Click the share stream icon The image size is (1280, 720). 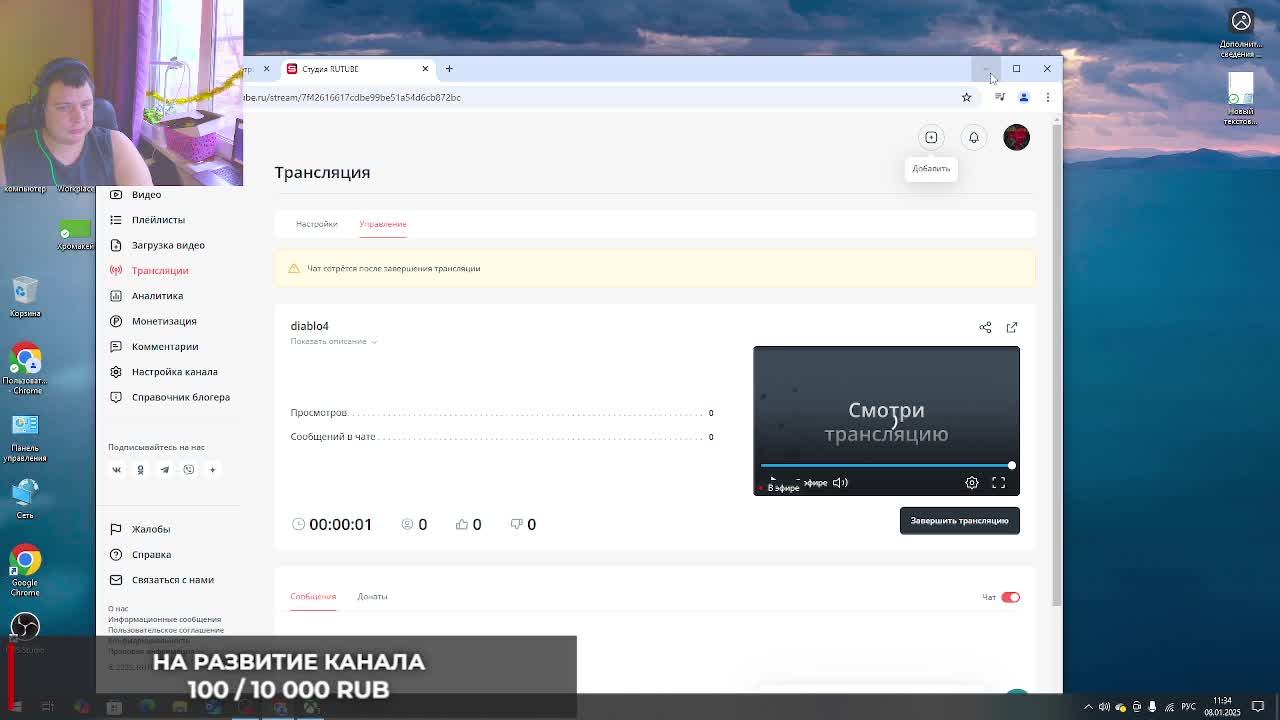click(x=985, y=327)
